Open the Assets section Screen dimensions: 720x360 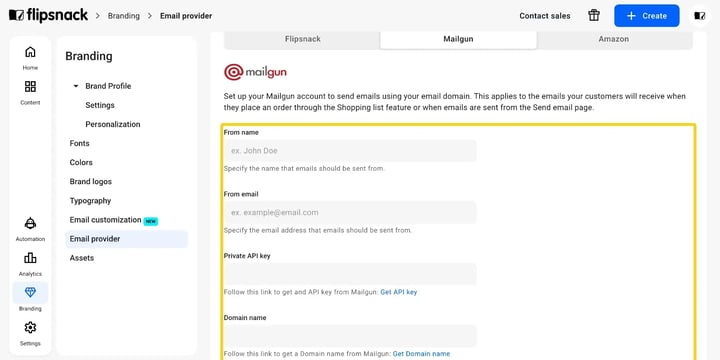click(82, 258)
